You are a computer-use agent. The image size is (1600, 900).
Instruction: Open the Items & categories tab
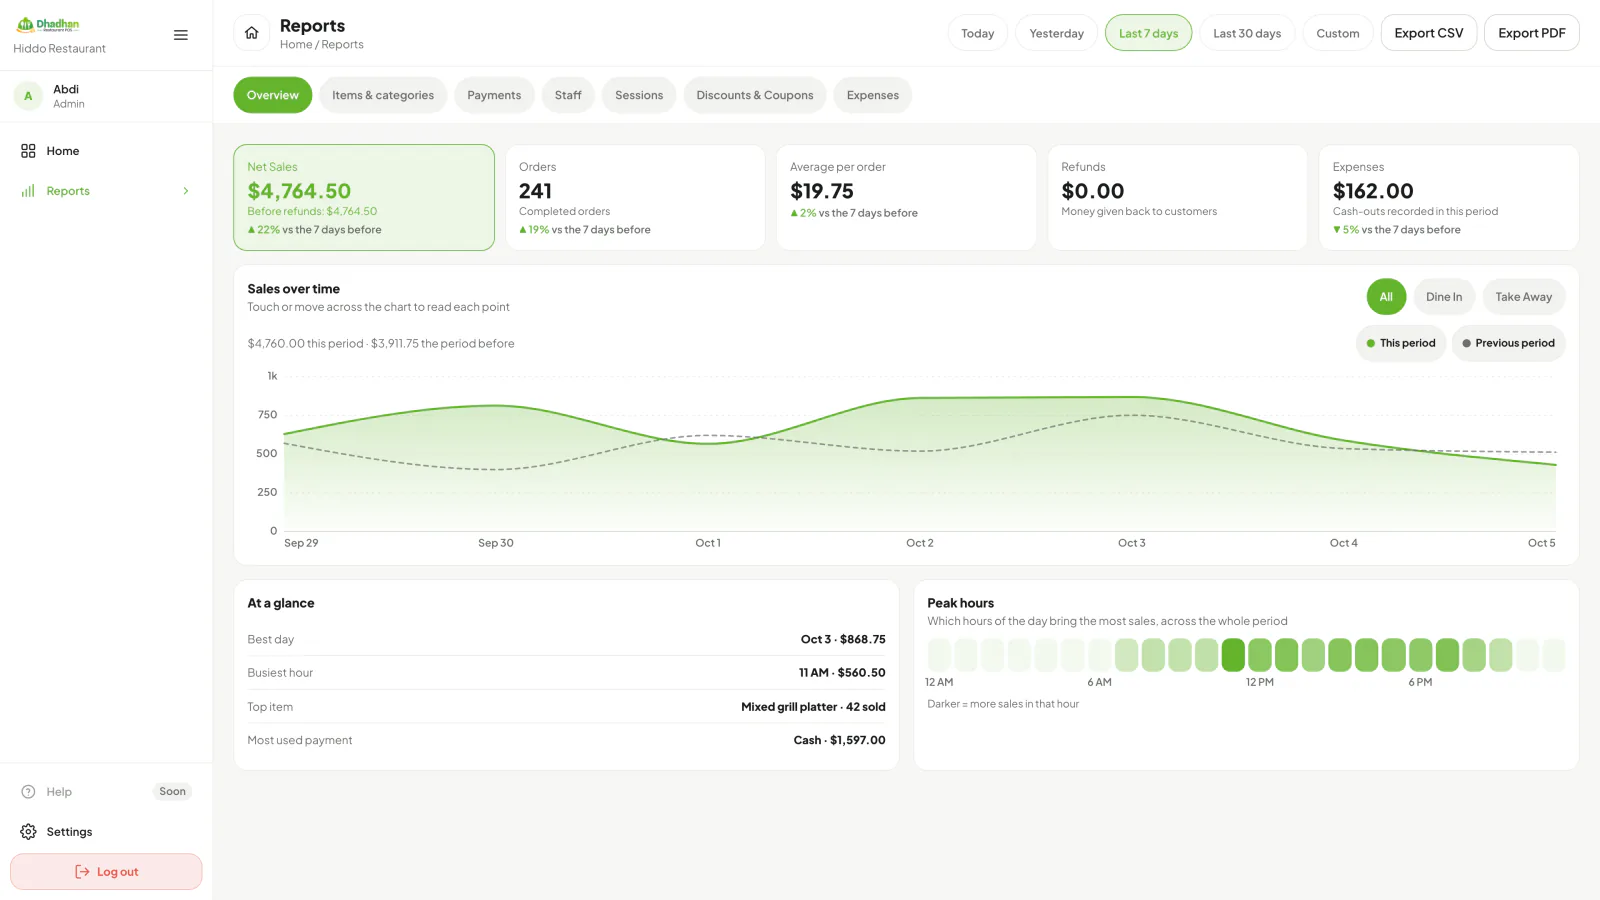click(x=383, y=96)
